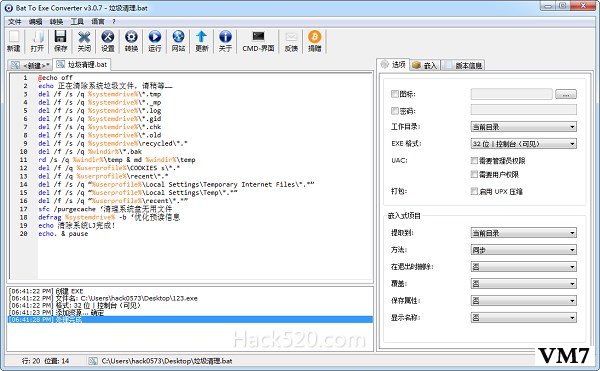Click the ... browse button for icon

coord(566,94)
